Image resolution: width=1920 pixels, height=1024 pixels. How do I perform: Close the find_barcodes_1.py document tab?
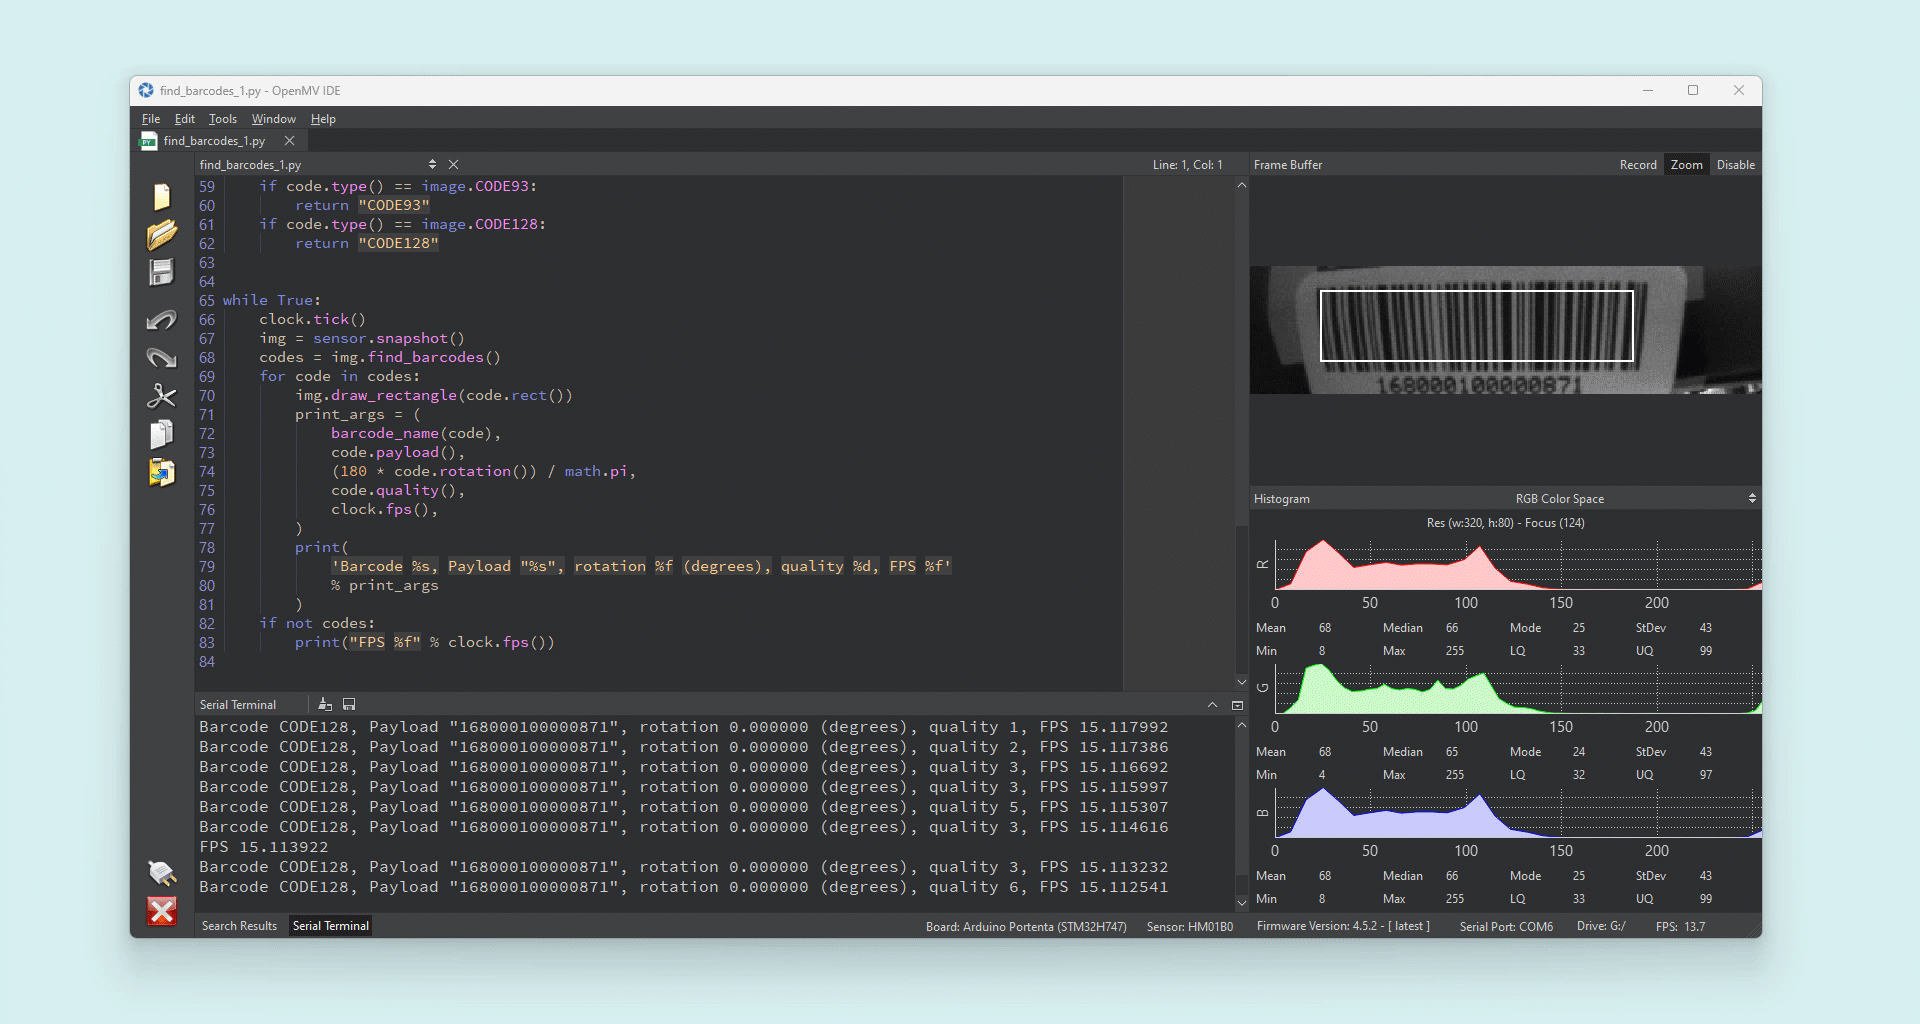[x=289, y=141]
